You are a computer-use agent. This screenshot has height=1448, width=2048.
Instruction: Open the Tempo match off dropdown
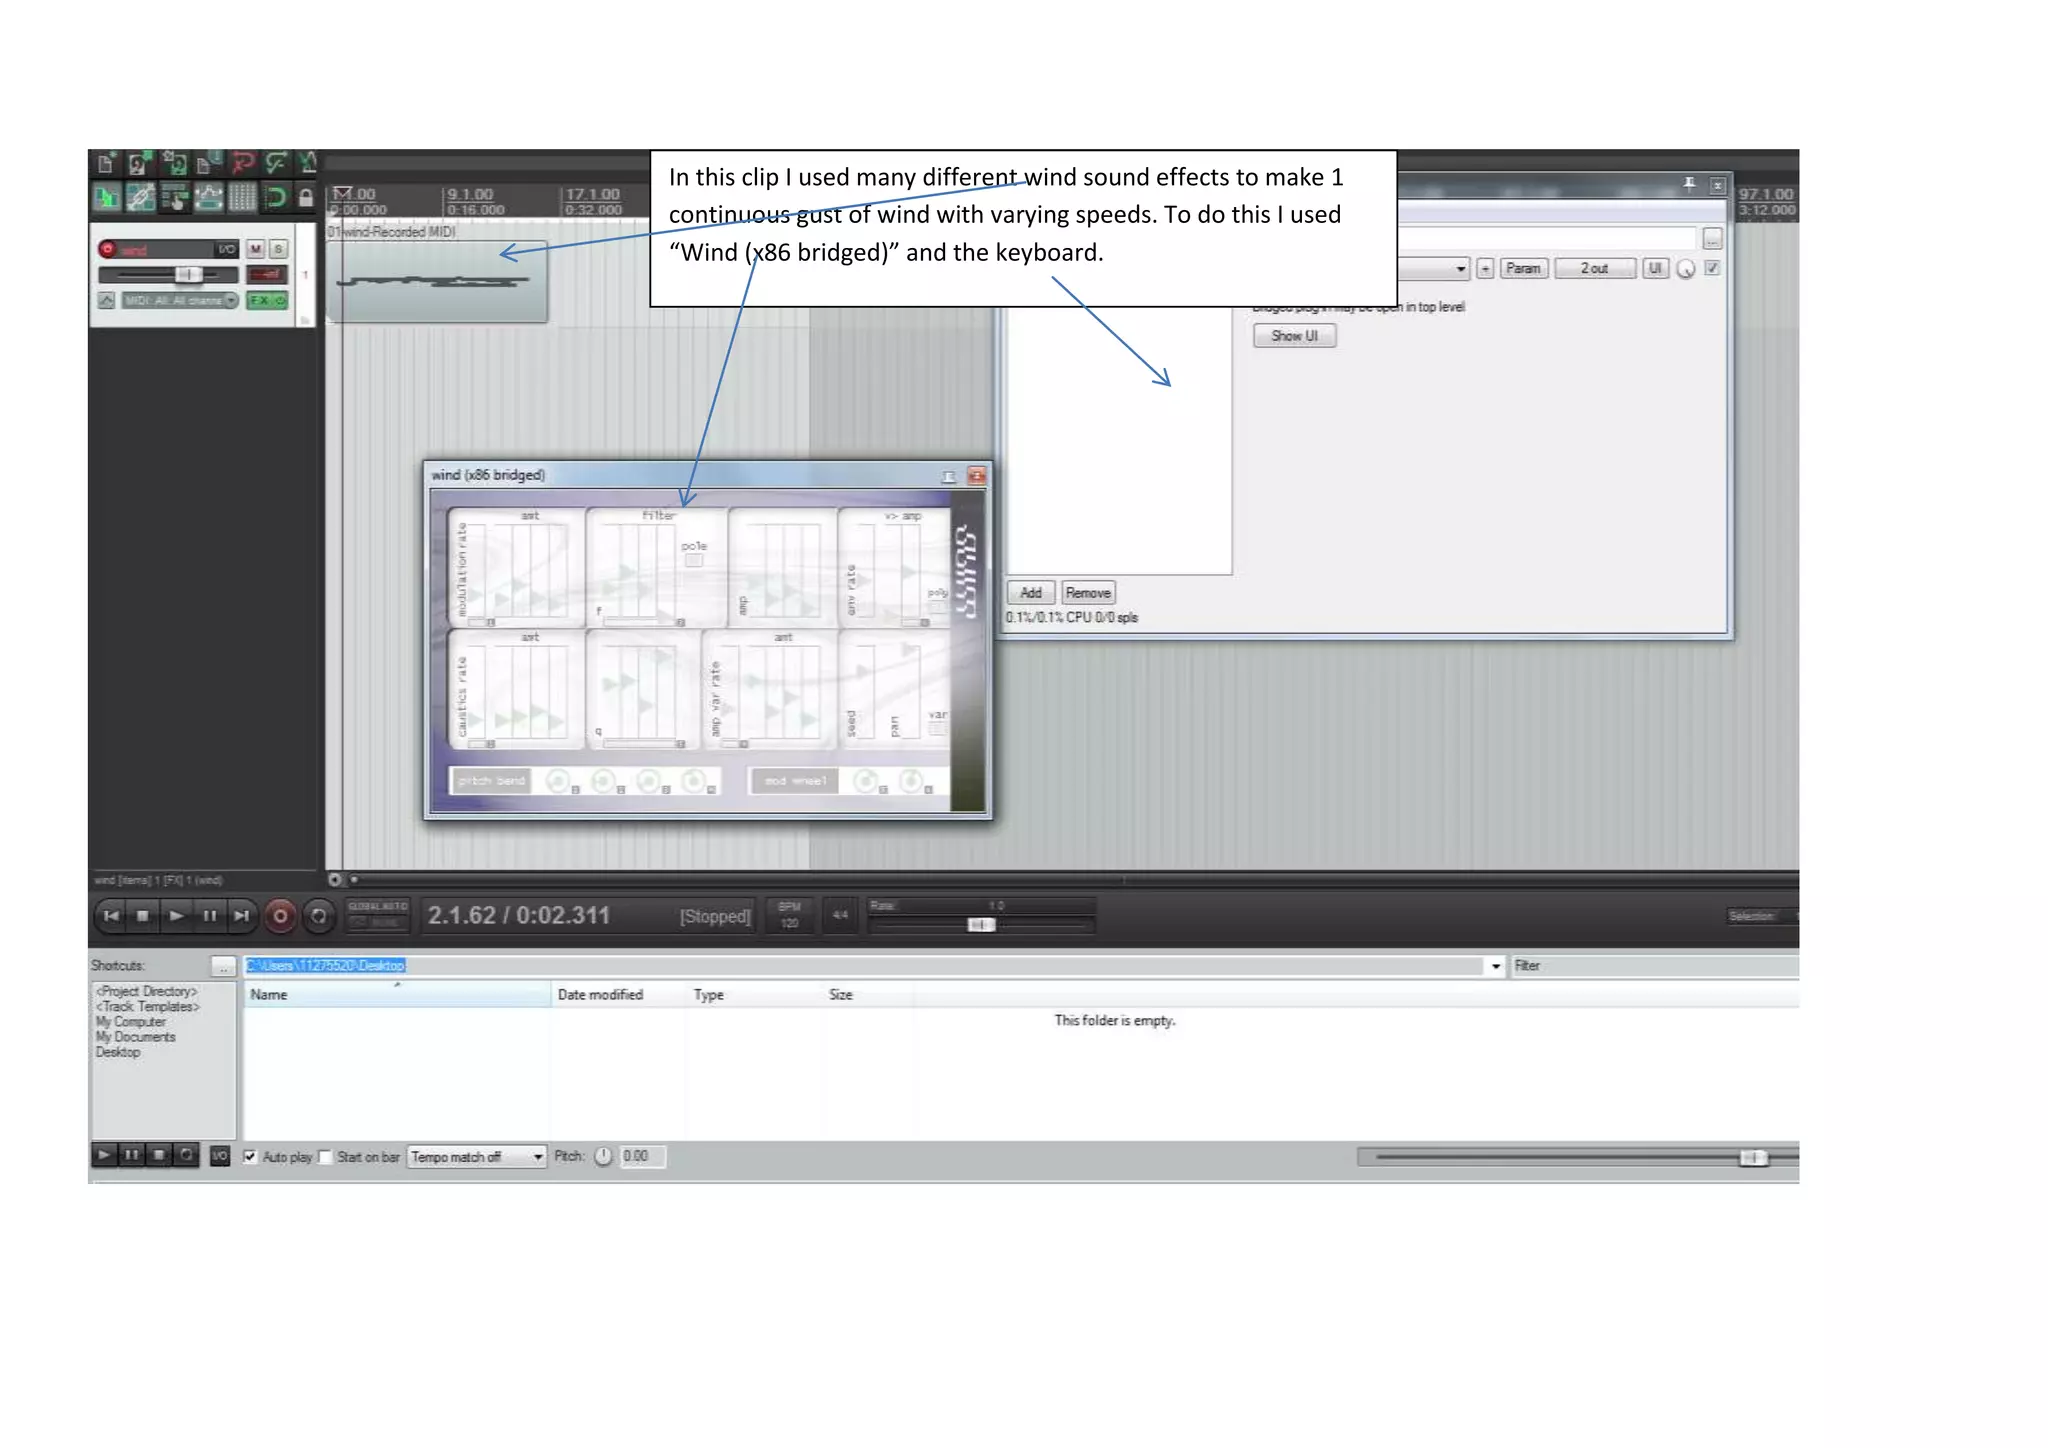click(477, 1157)
